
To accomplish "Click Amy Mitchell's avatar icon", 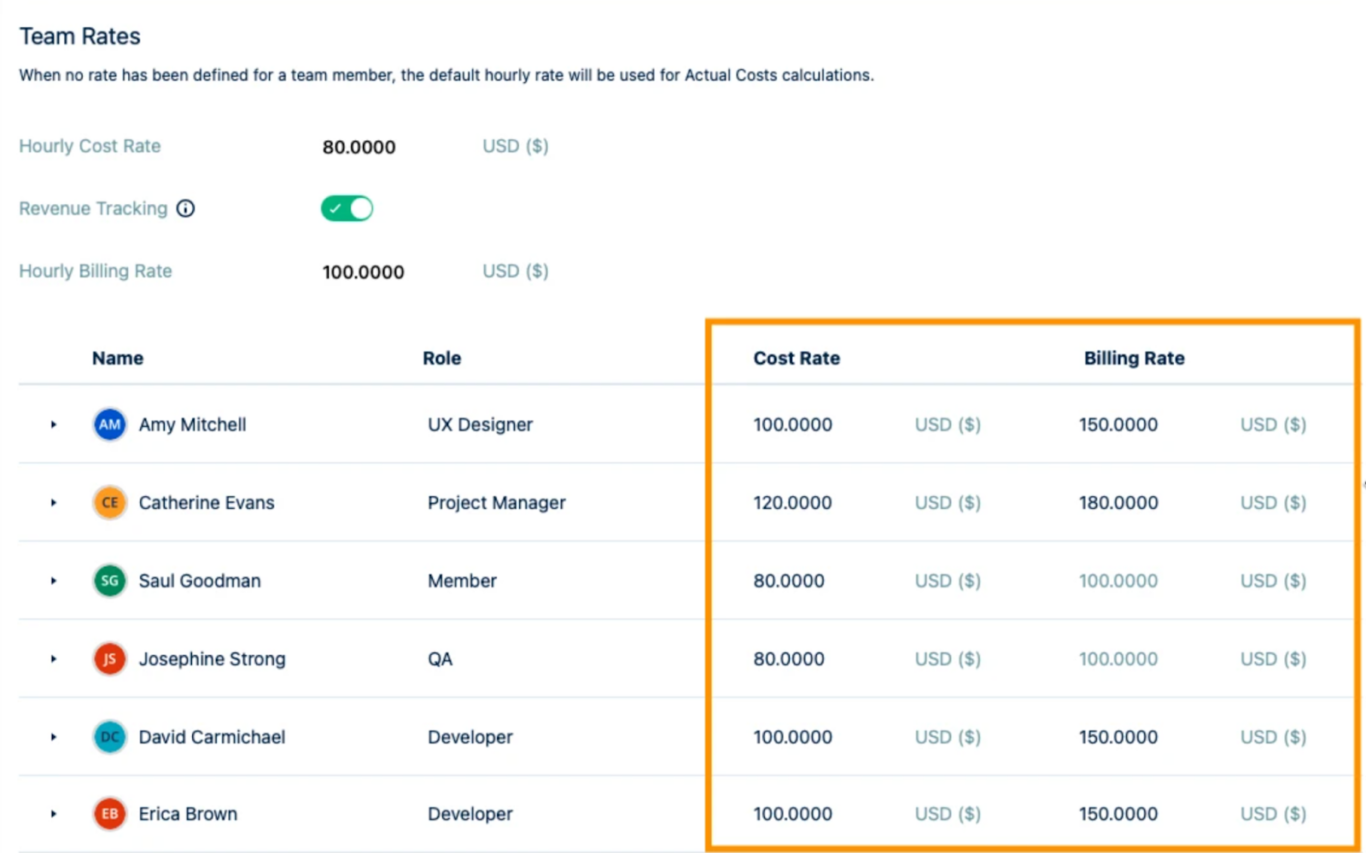I will [x=109, y=424].
